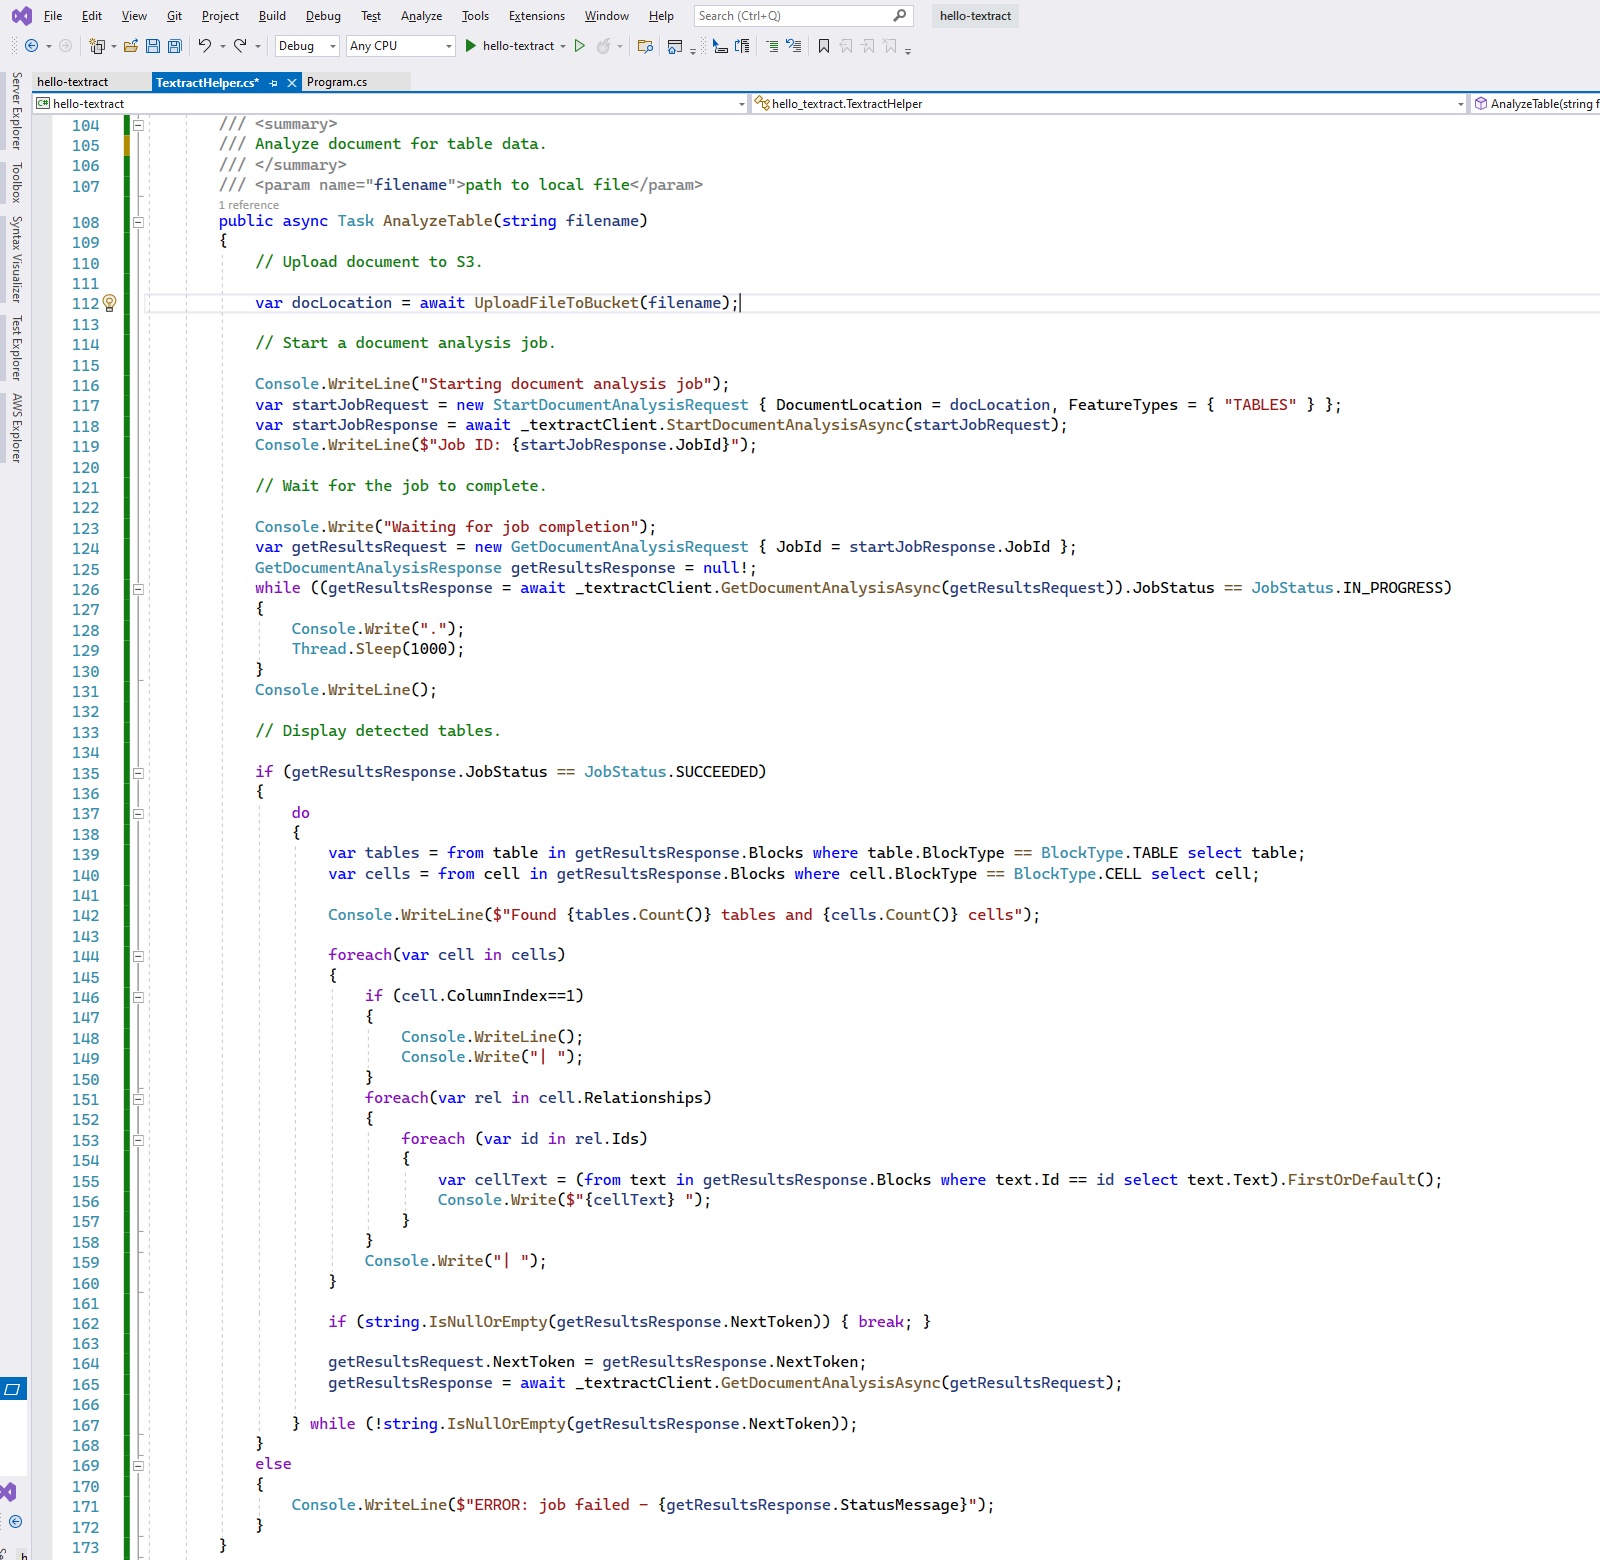Close the TextractHelper.cs tab

pos(292,83)
